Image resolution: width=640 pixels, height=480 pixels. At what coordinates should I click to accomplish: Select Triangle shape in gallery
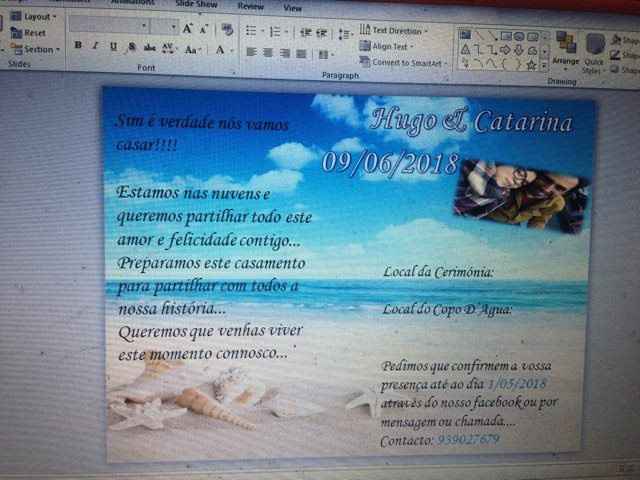tap(465, 50)
